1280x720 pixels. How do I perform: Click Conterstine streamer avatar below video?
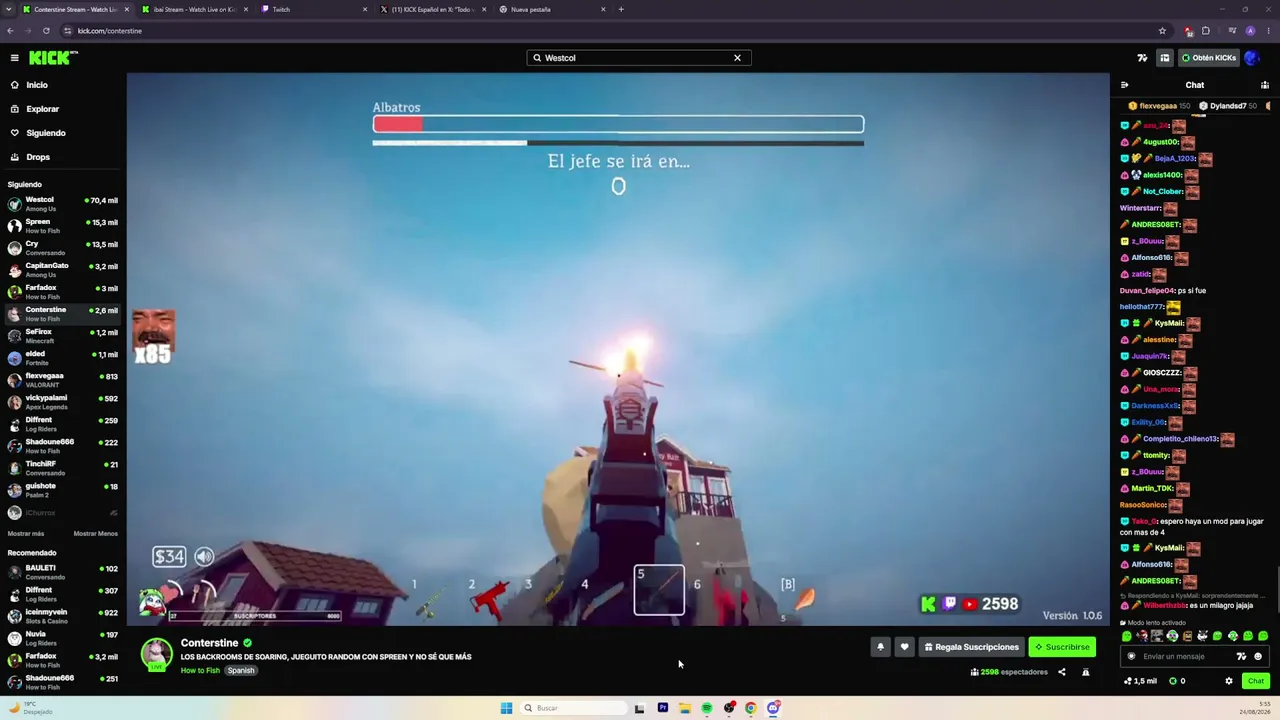click(156, 654)
